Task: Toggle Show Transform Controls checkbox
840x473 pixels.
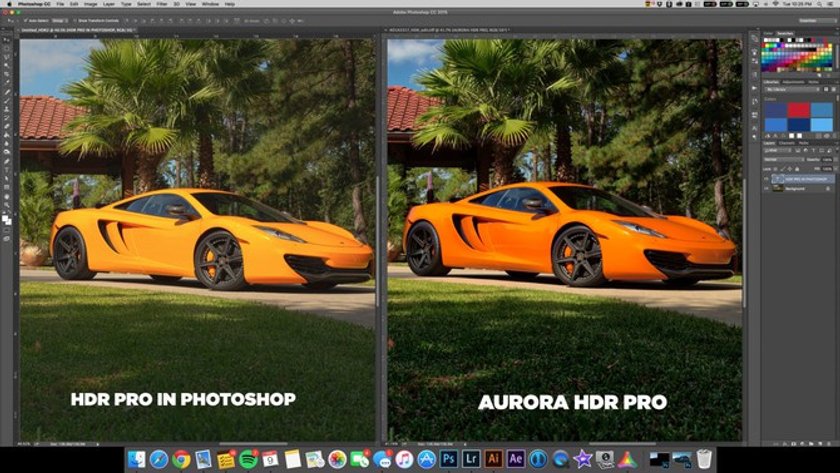Action: click(76, 20)
